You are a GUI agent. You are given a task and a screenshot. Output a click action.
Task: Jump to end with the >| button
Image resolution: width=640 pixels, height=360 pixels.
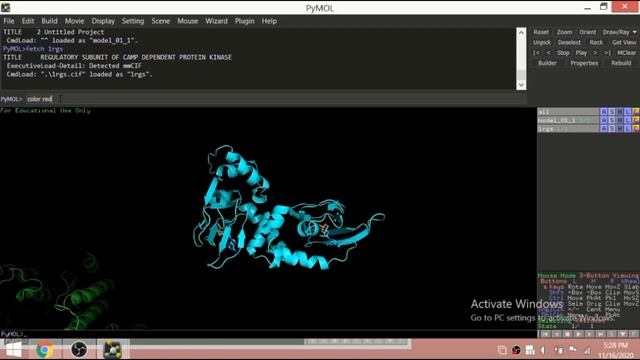pyautogui.click(x=607, y=53)
